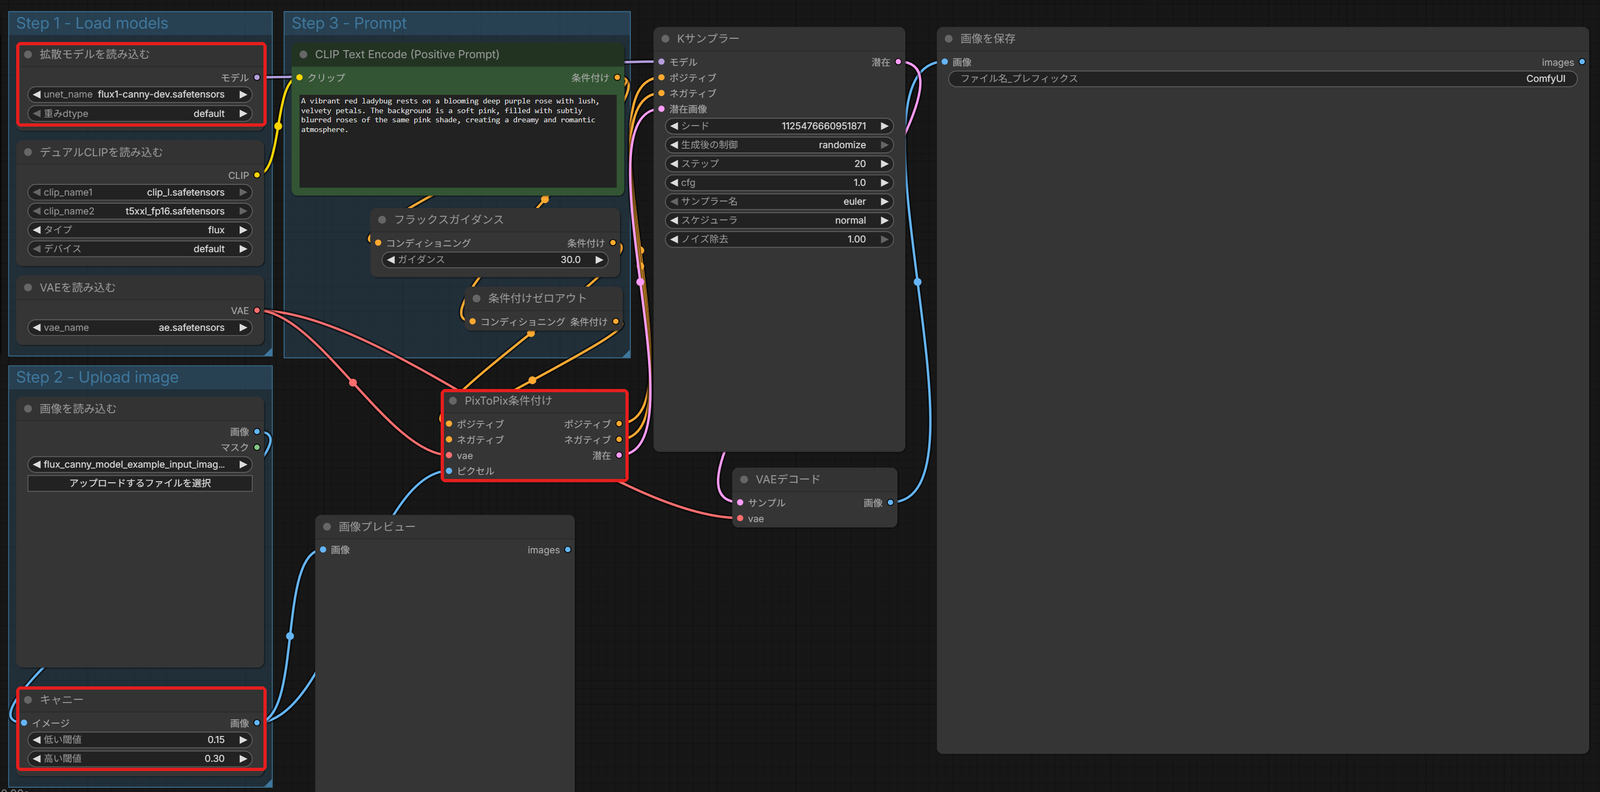Image resolution: width=1600 pixels, height=792 pixels.
Task: Click the ガイダンス 30.0 value slider
Action: [495, 260]
